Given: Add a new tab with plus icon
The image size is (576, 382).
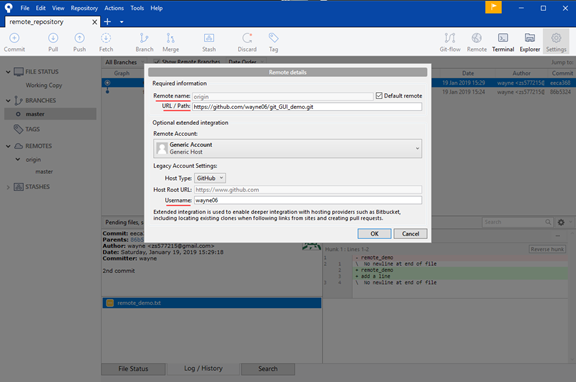Looking at the screenshot, I should tap(107, 22).
